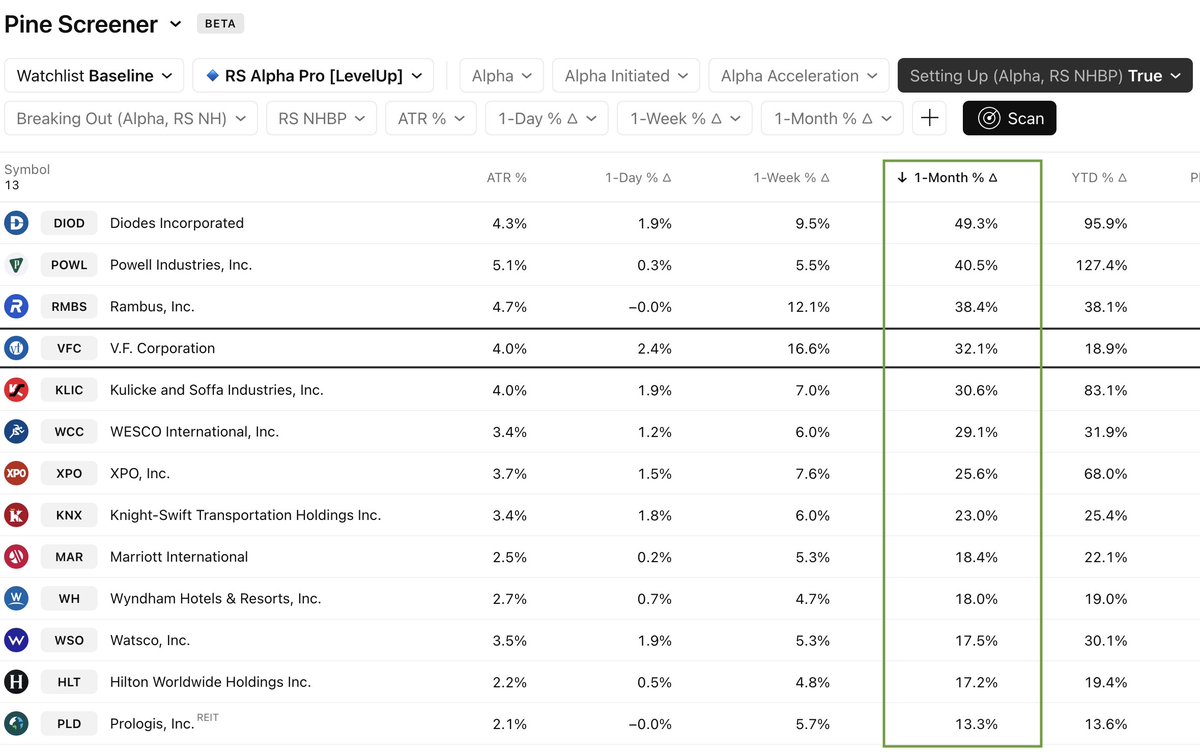1200x755 pixels.
Task: Sort by the Symbol column header
Action: [x=27, y=169]
